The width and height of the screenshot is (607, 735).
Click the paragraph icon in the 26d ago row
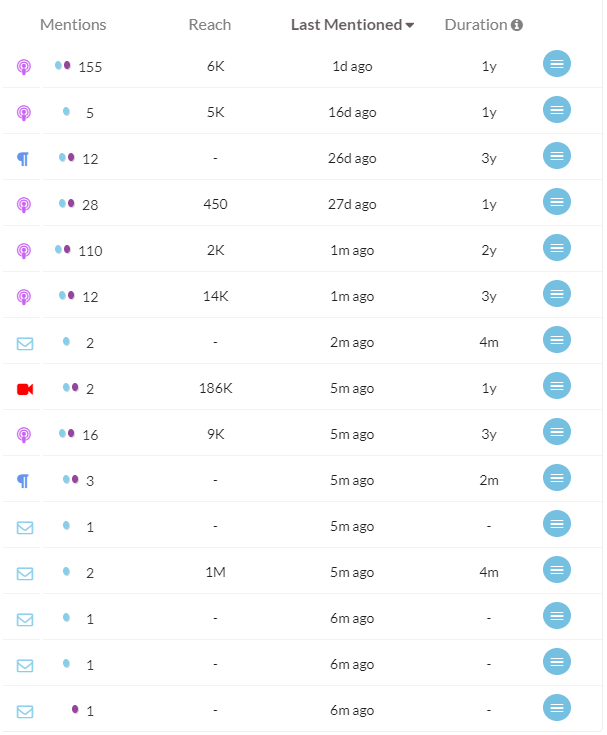click(x=23, y=159)
